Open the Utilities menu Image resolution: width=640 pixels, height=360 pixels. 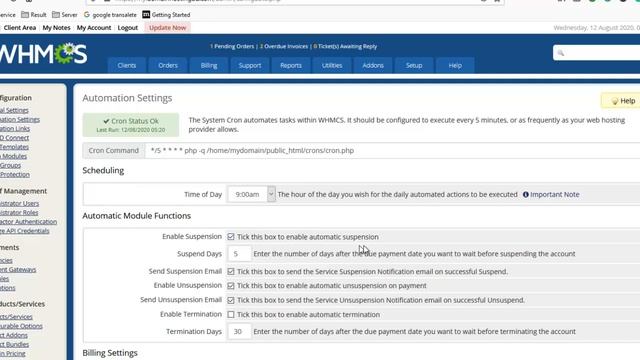[332, 65]
